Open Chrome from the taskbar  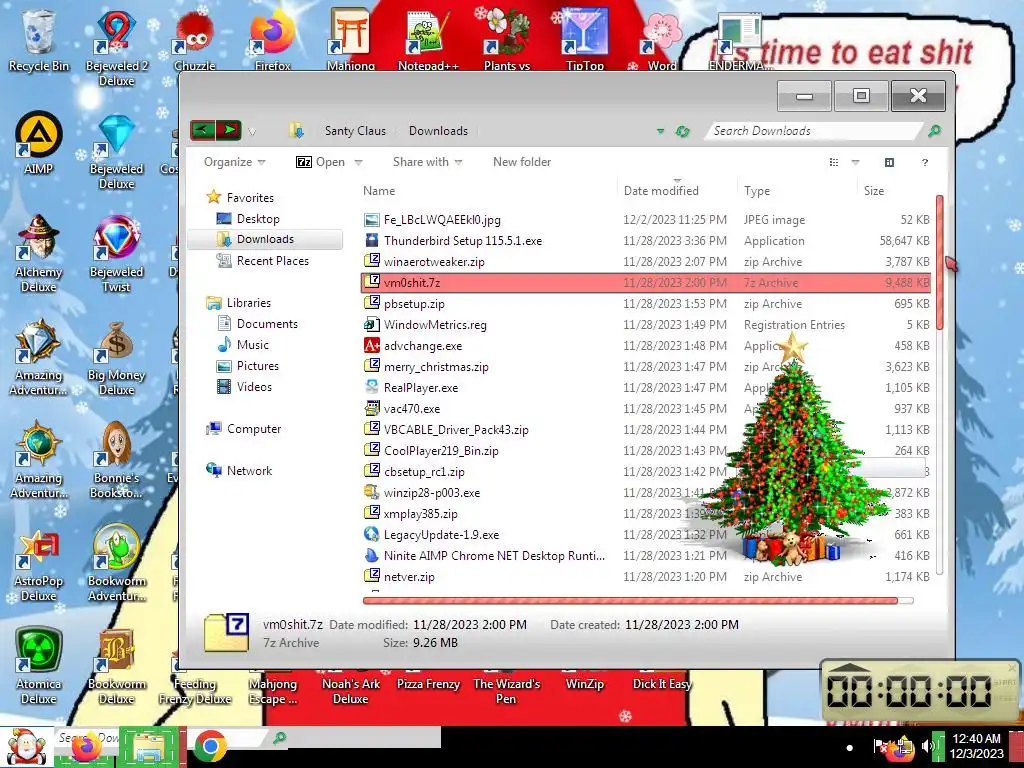pyautogui.click(x=210, y=747)
